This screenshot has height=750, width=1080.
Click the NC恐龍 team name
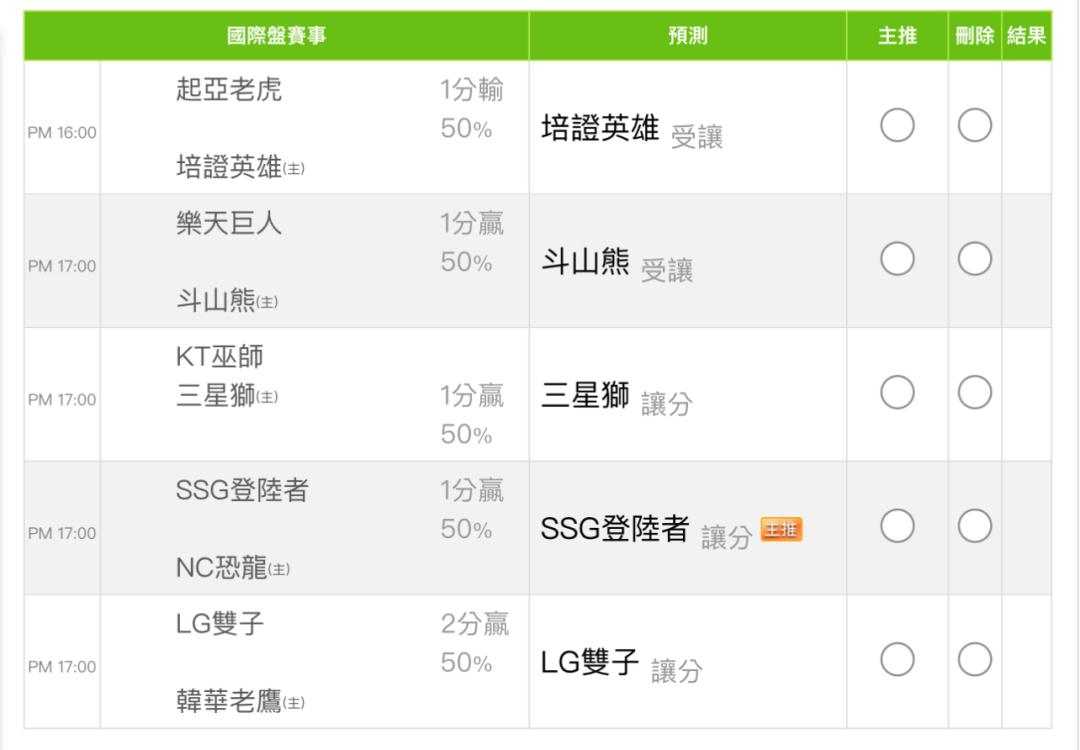pyautogui.click(x=221, y=567)
